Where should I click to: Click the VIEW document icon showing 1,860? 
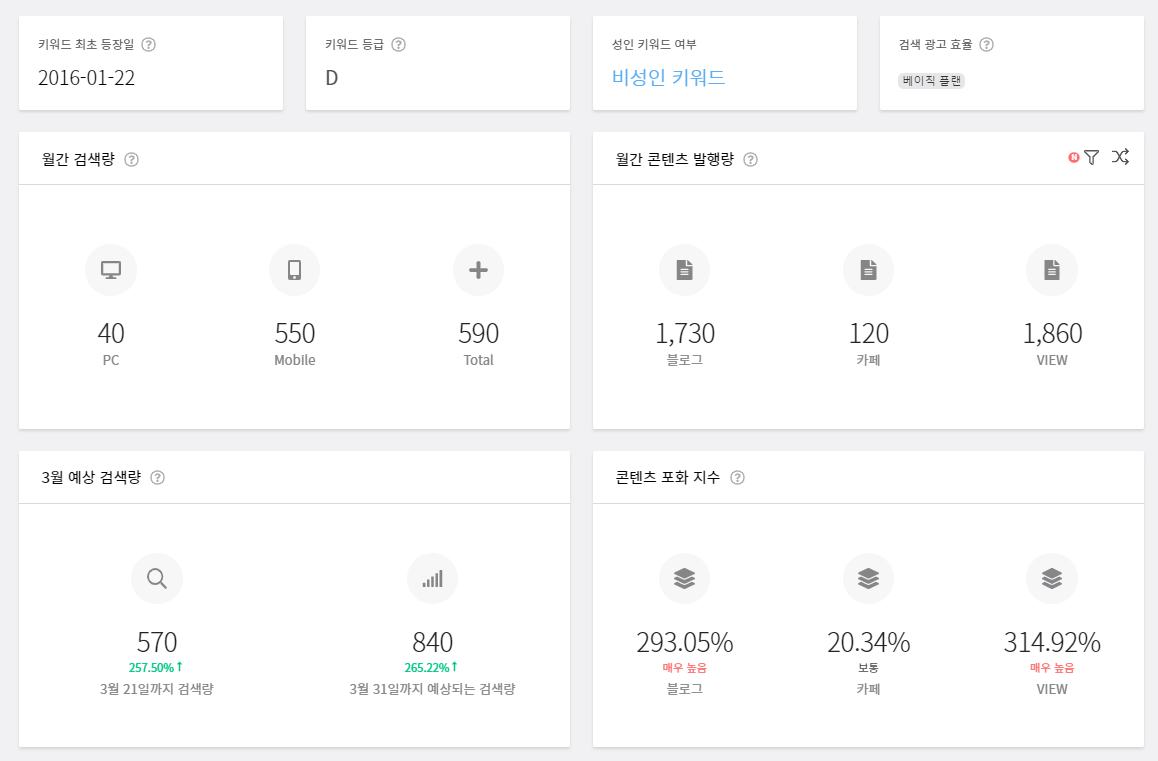click(x=1051, y=269)
